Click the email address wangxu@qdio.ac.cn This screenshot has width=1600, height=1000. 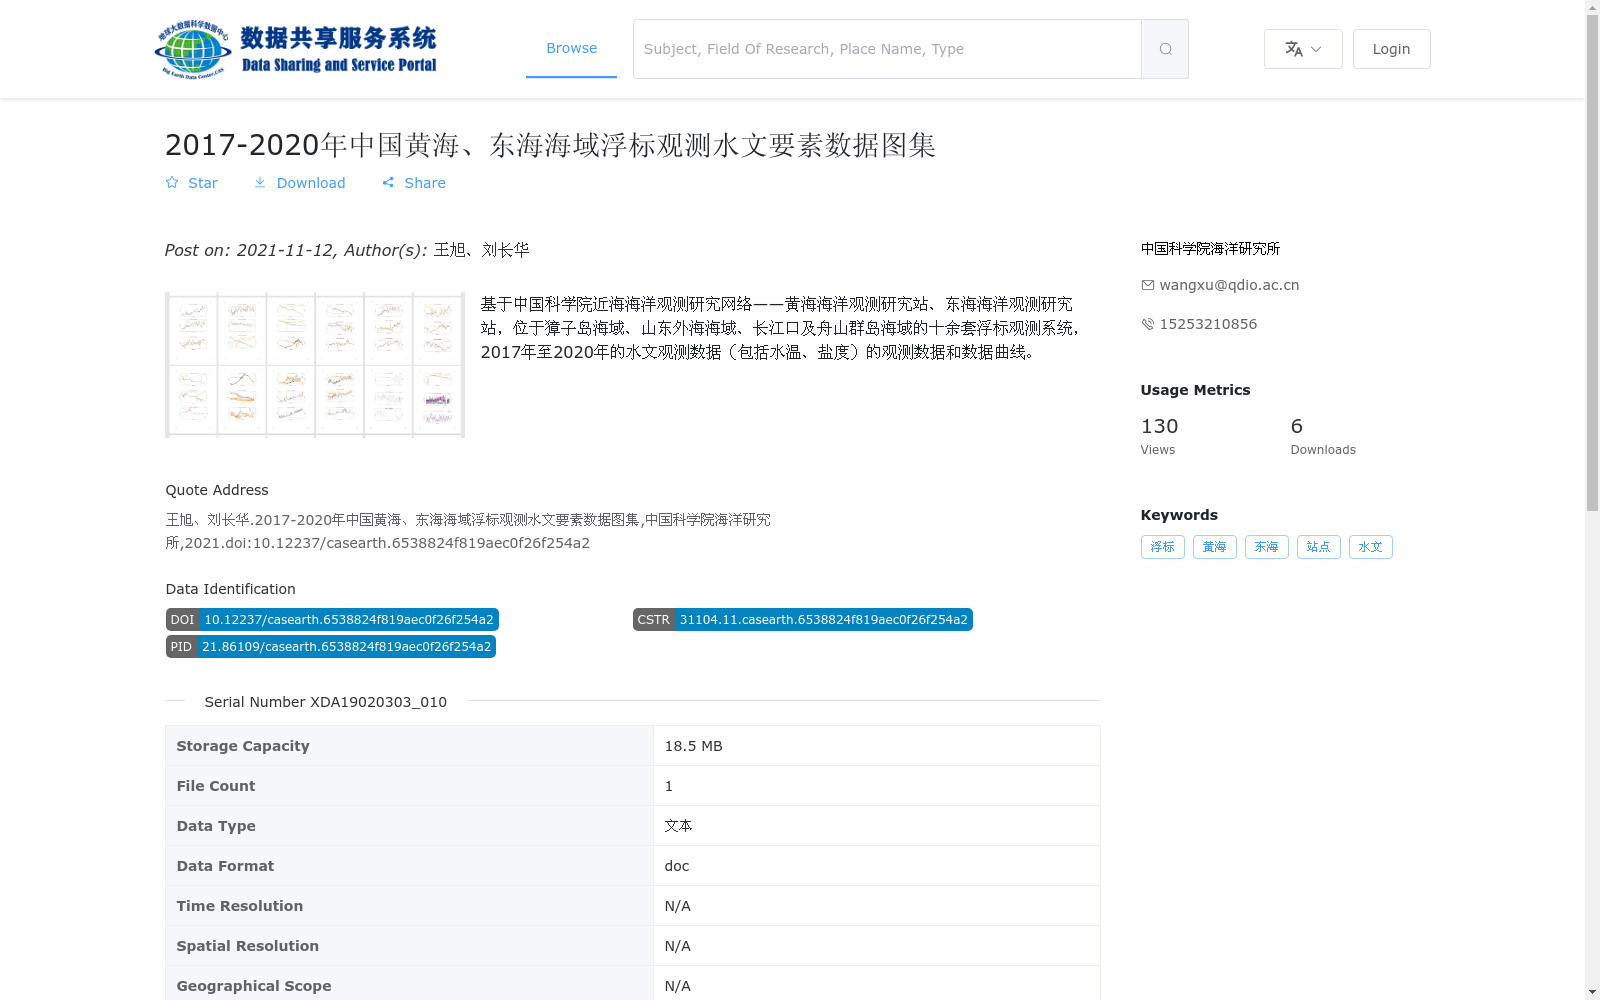point(1229,285)
